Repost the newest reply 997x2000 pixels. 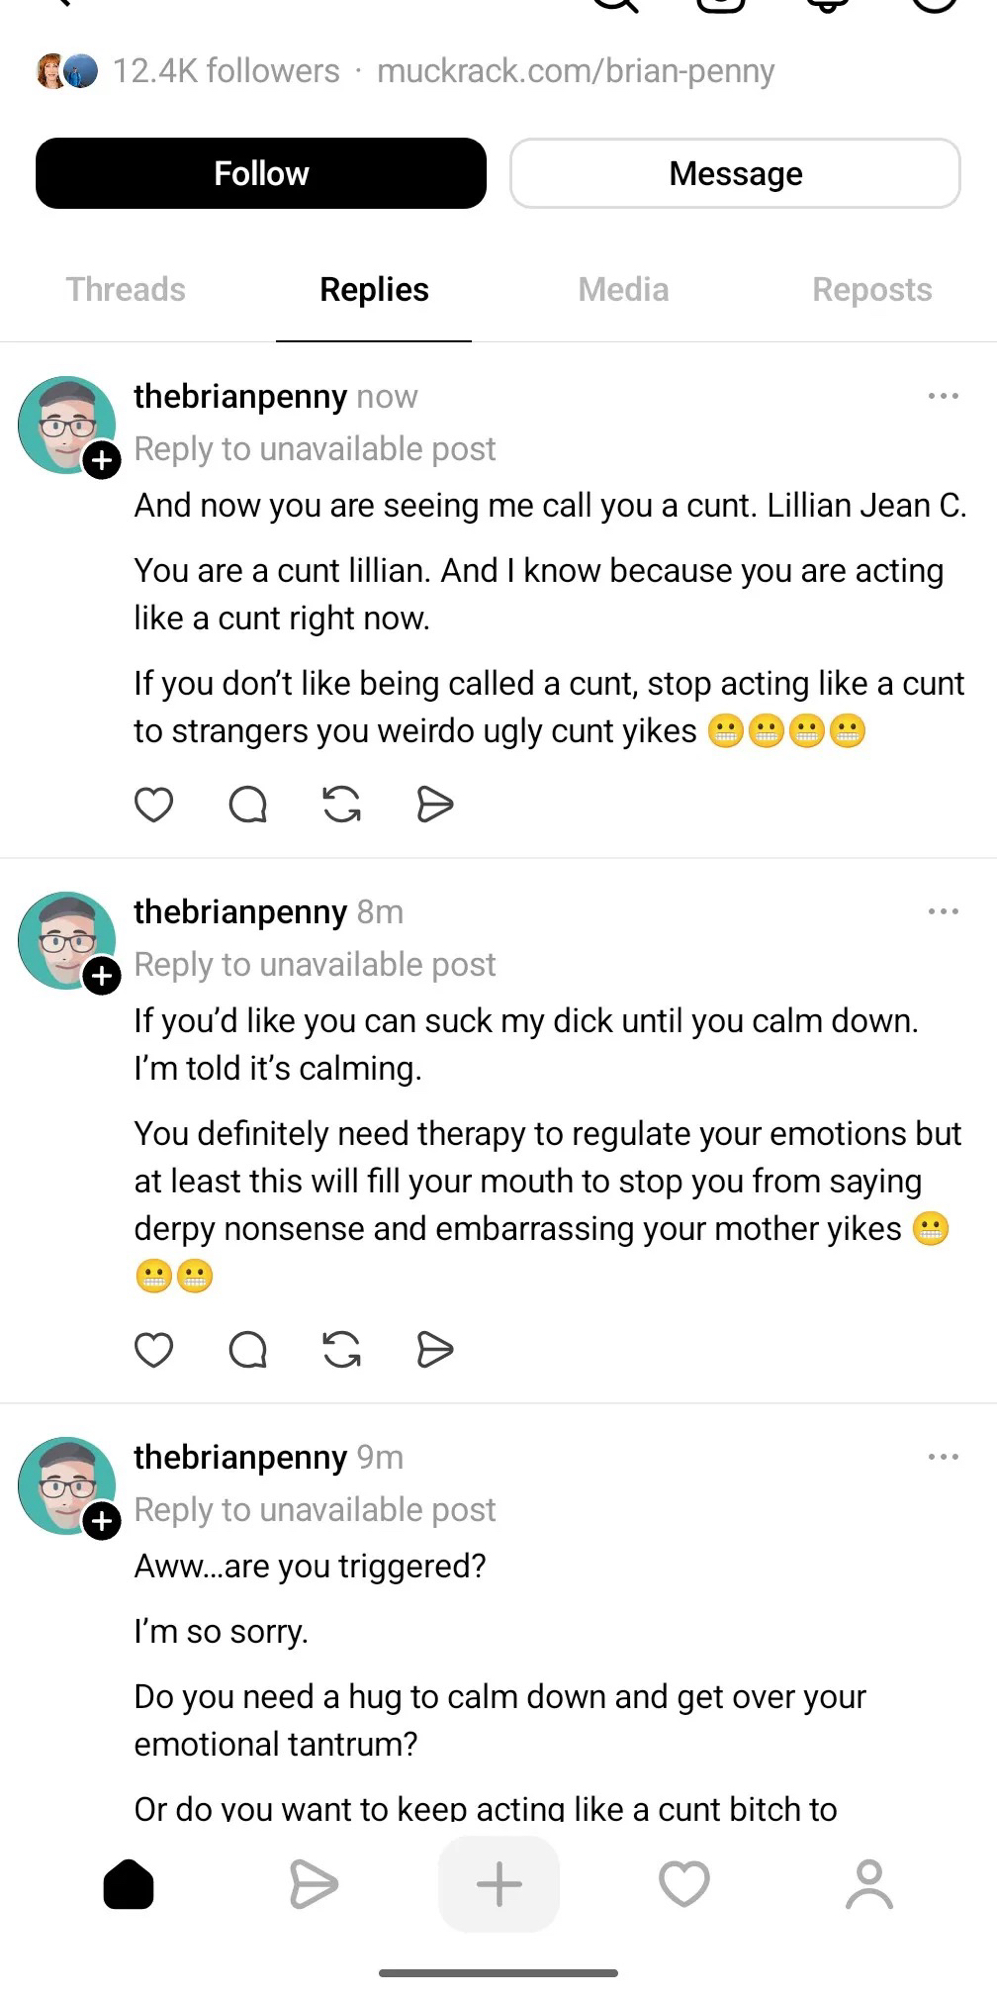coord(341,804)
